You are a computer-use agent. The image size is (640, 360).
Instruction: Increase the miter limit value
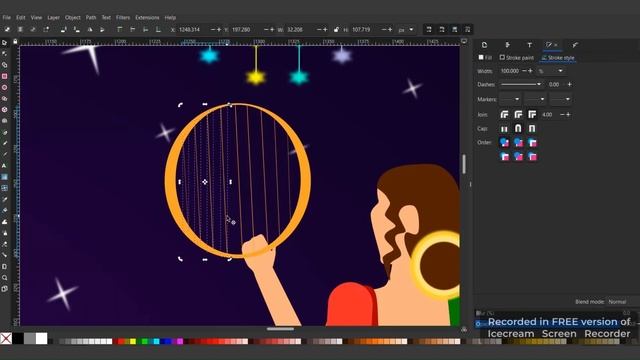coord(568,115)
